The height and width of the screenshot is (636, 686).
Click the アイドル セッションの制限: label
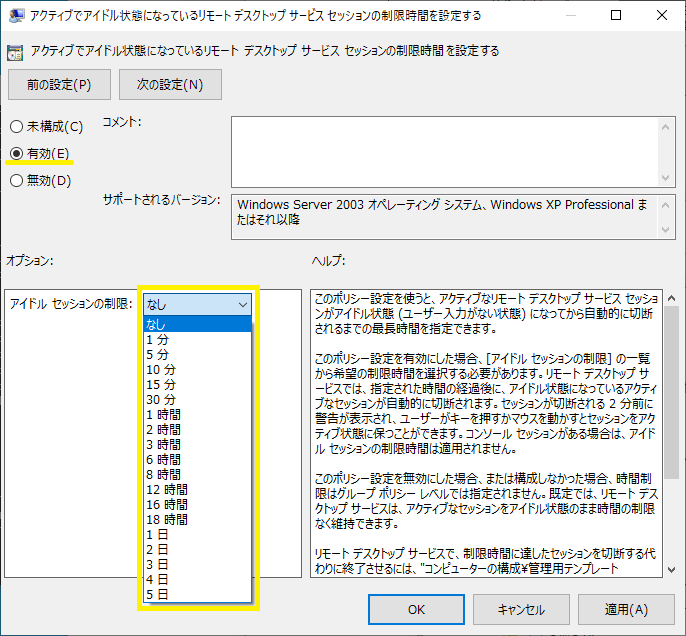coord(71,304)
